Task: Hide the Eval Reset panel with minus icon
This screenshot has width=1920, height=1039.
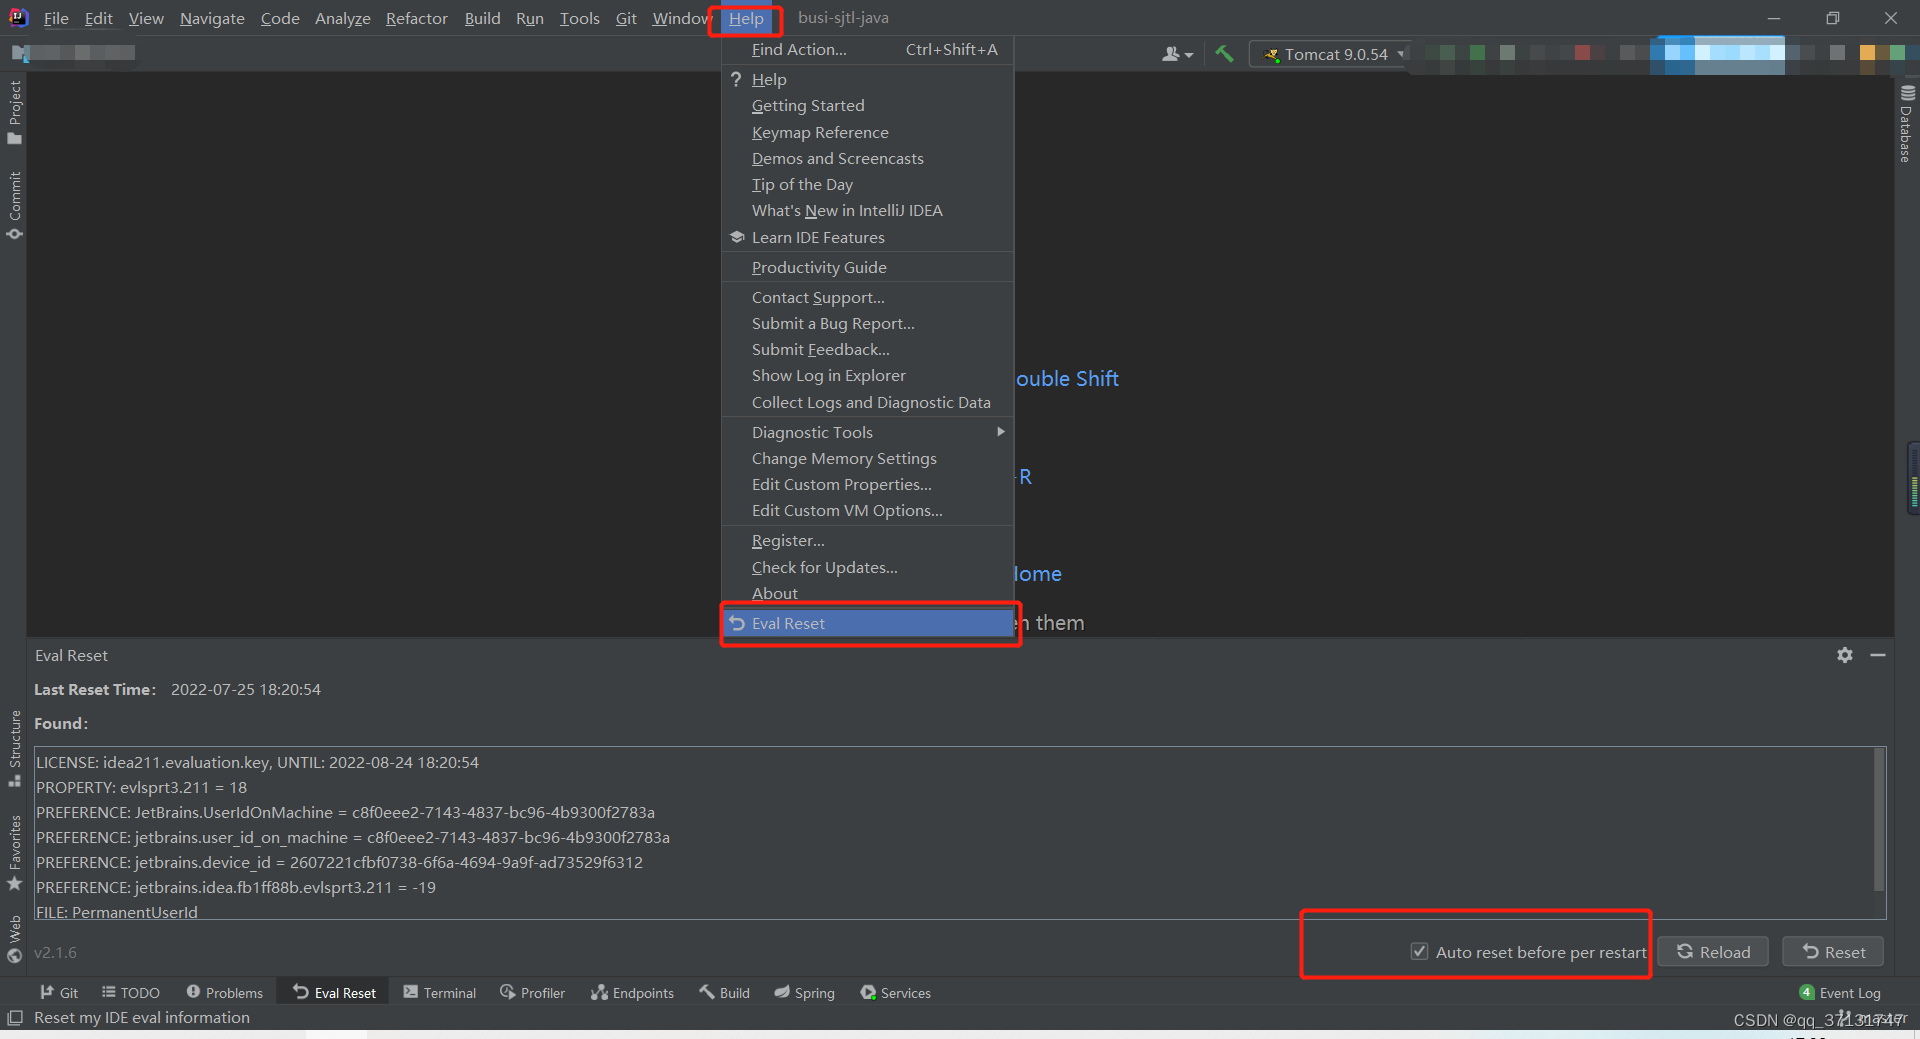Action: point(1878,655)
